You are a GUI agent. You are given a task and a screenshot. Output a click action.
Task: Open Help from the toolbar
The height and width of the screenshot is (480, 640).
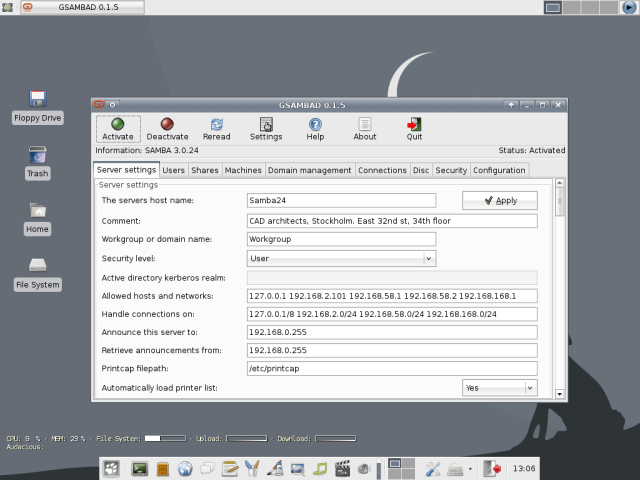(315, 129)
